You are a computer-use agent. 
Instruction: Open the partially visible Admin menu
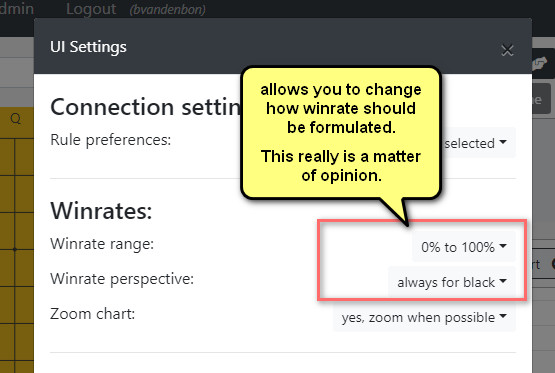click(17, 8)
